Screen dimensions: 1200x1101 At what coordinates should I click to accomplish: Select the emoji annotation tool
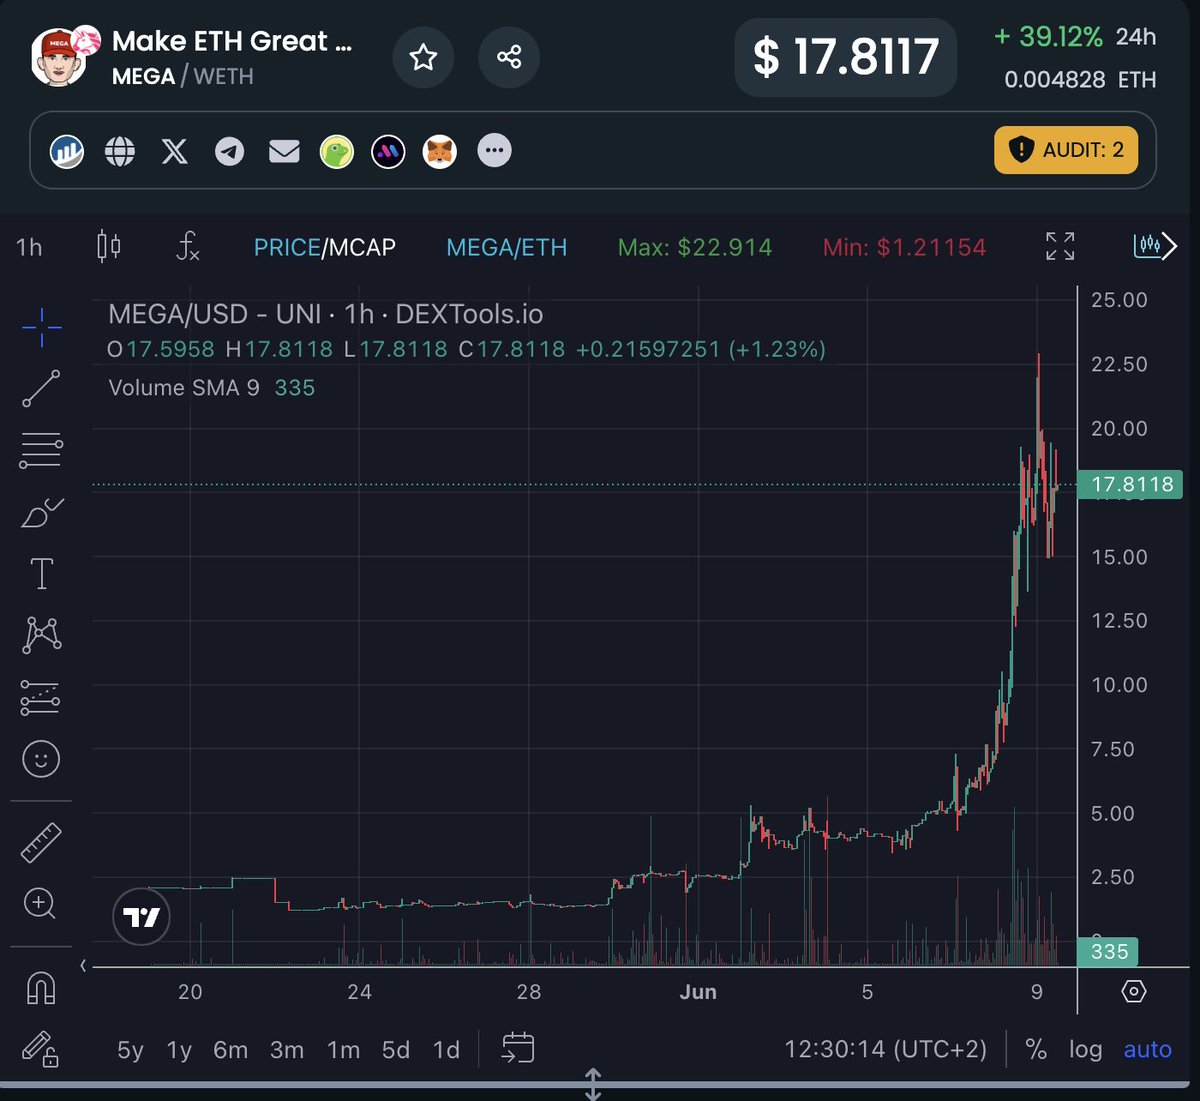[40, 759]
